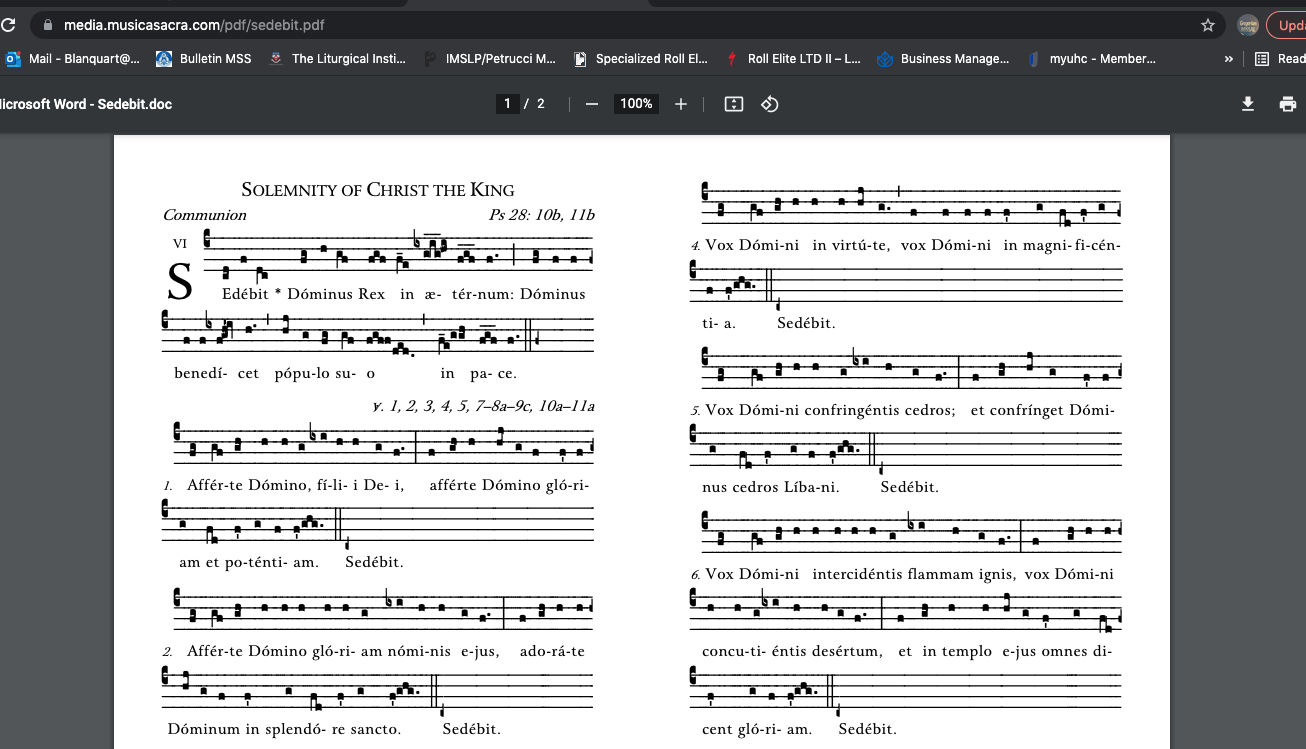
Task: Click the PDF page number field
Action: 508,104
